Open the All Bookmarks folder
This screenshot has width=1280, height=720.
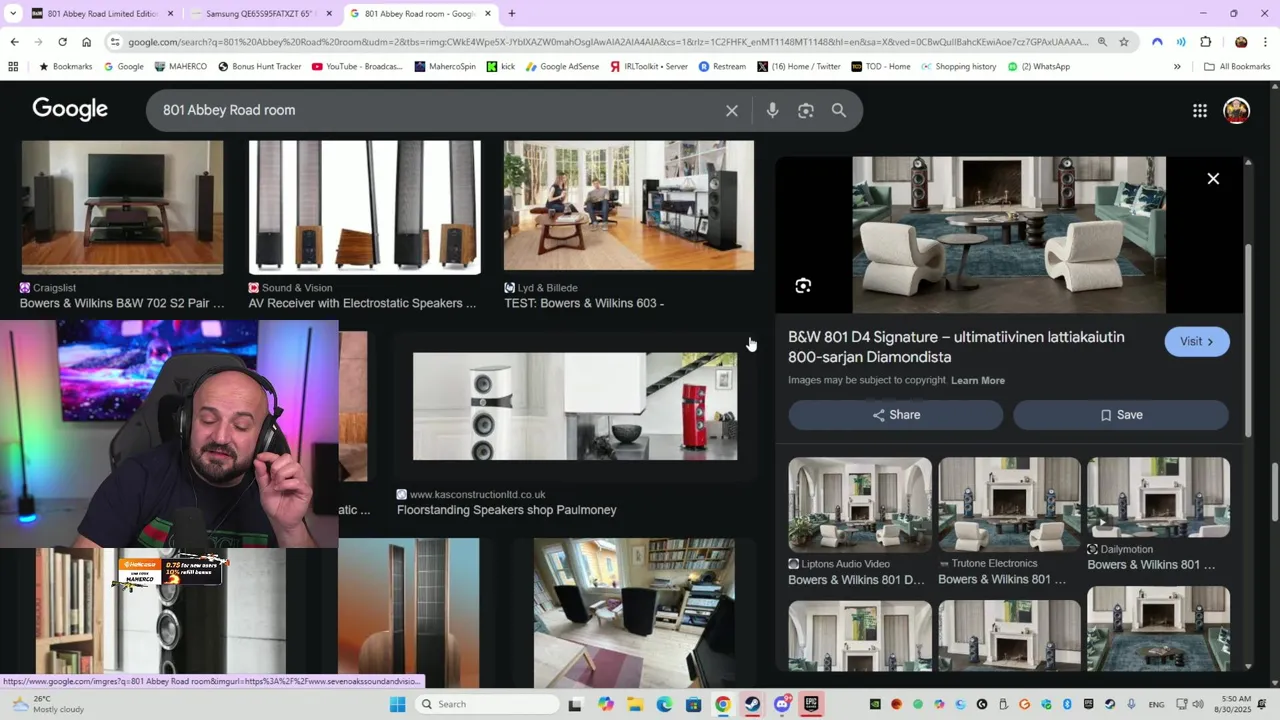pyautogui.click(x=1237, y=67)
